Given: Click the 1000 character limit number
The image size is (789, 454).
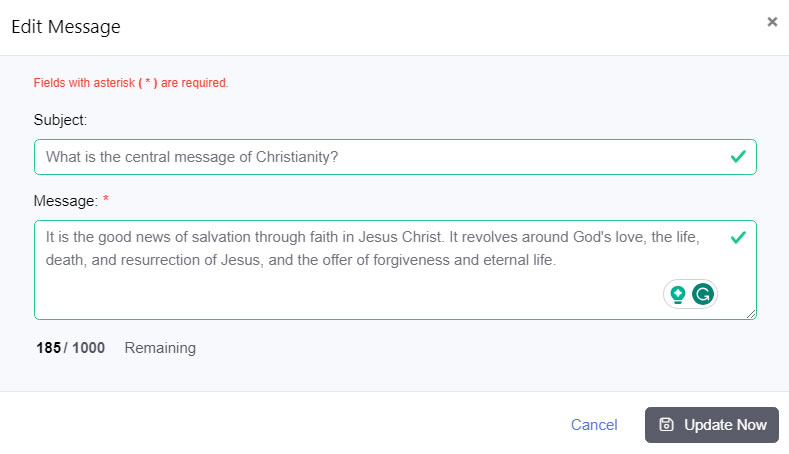Looking at the screenshot, I should click(88, 348).
